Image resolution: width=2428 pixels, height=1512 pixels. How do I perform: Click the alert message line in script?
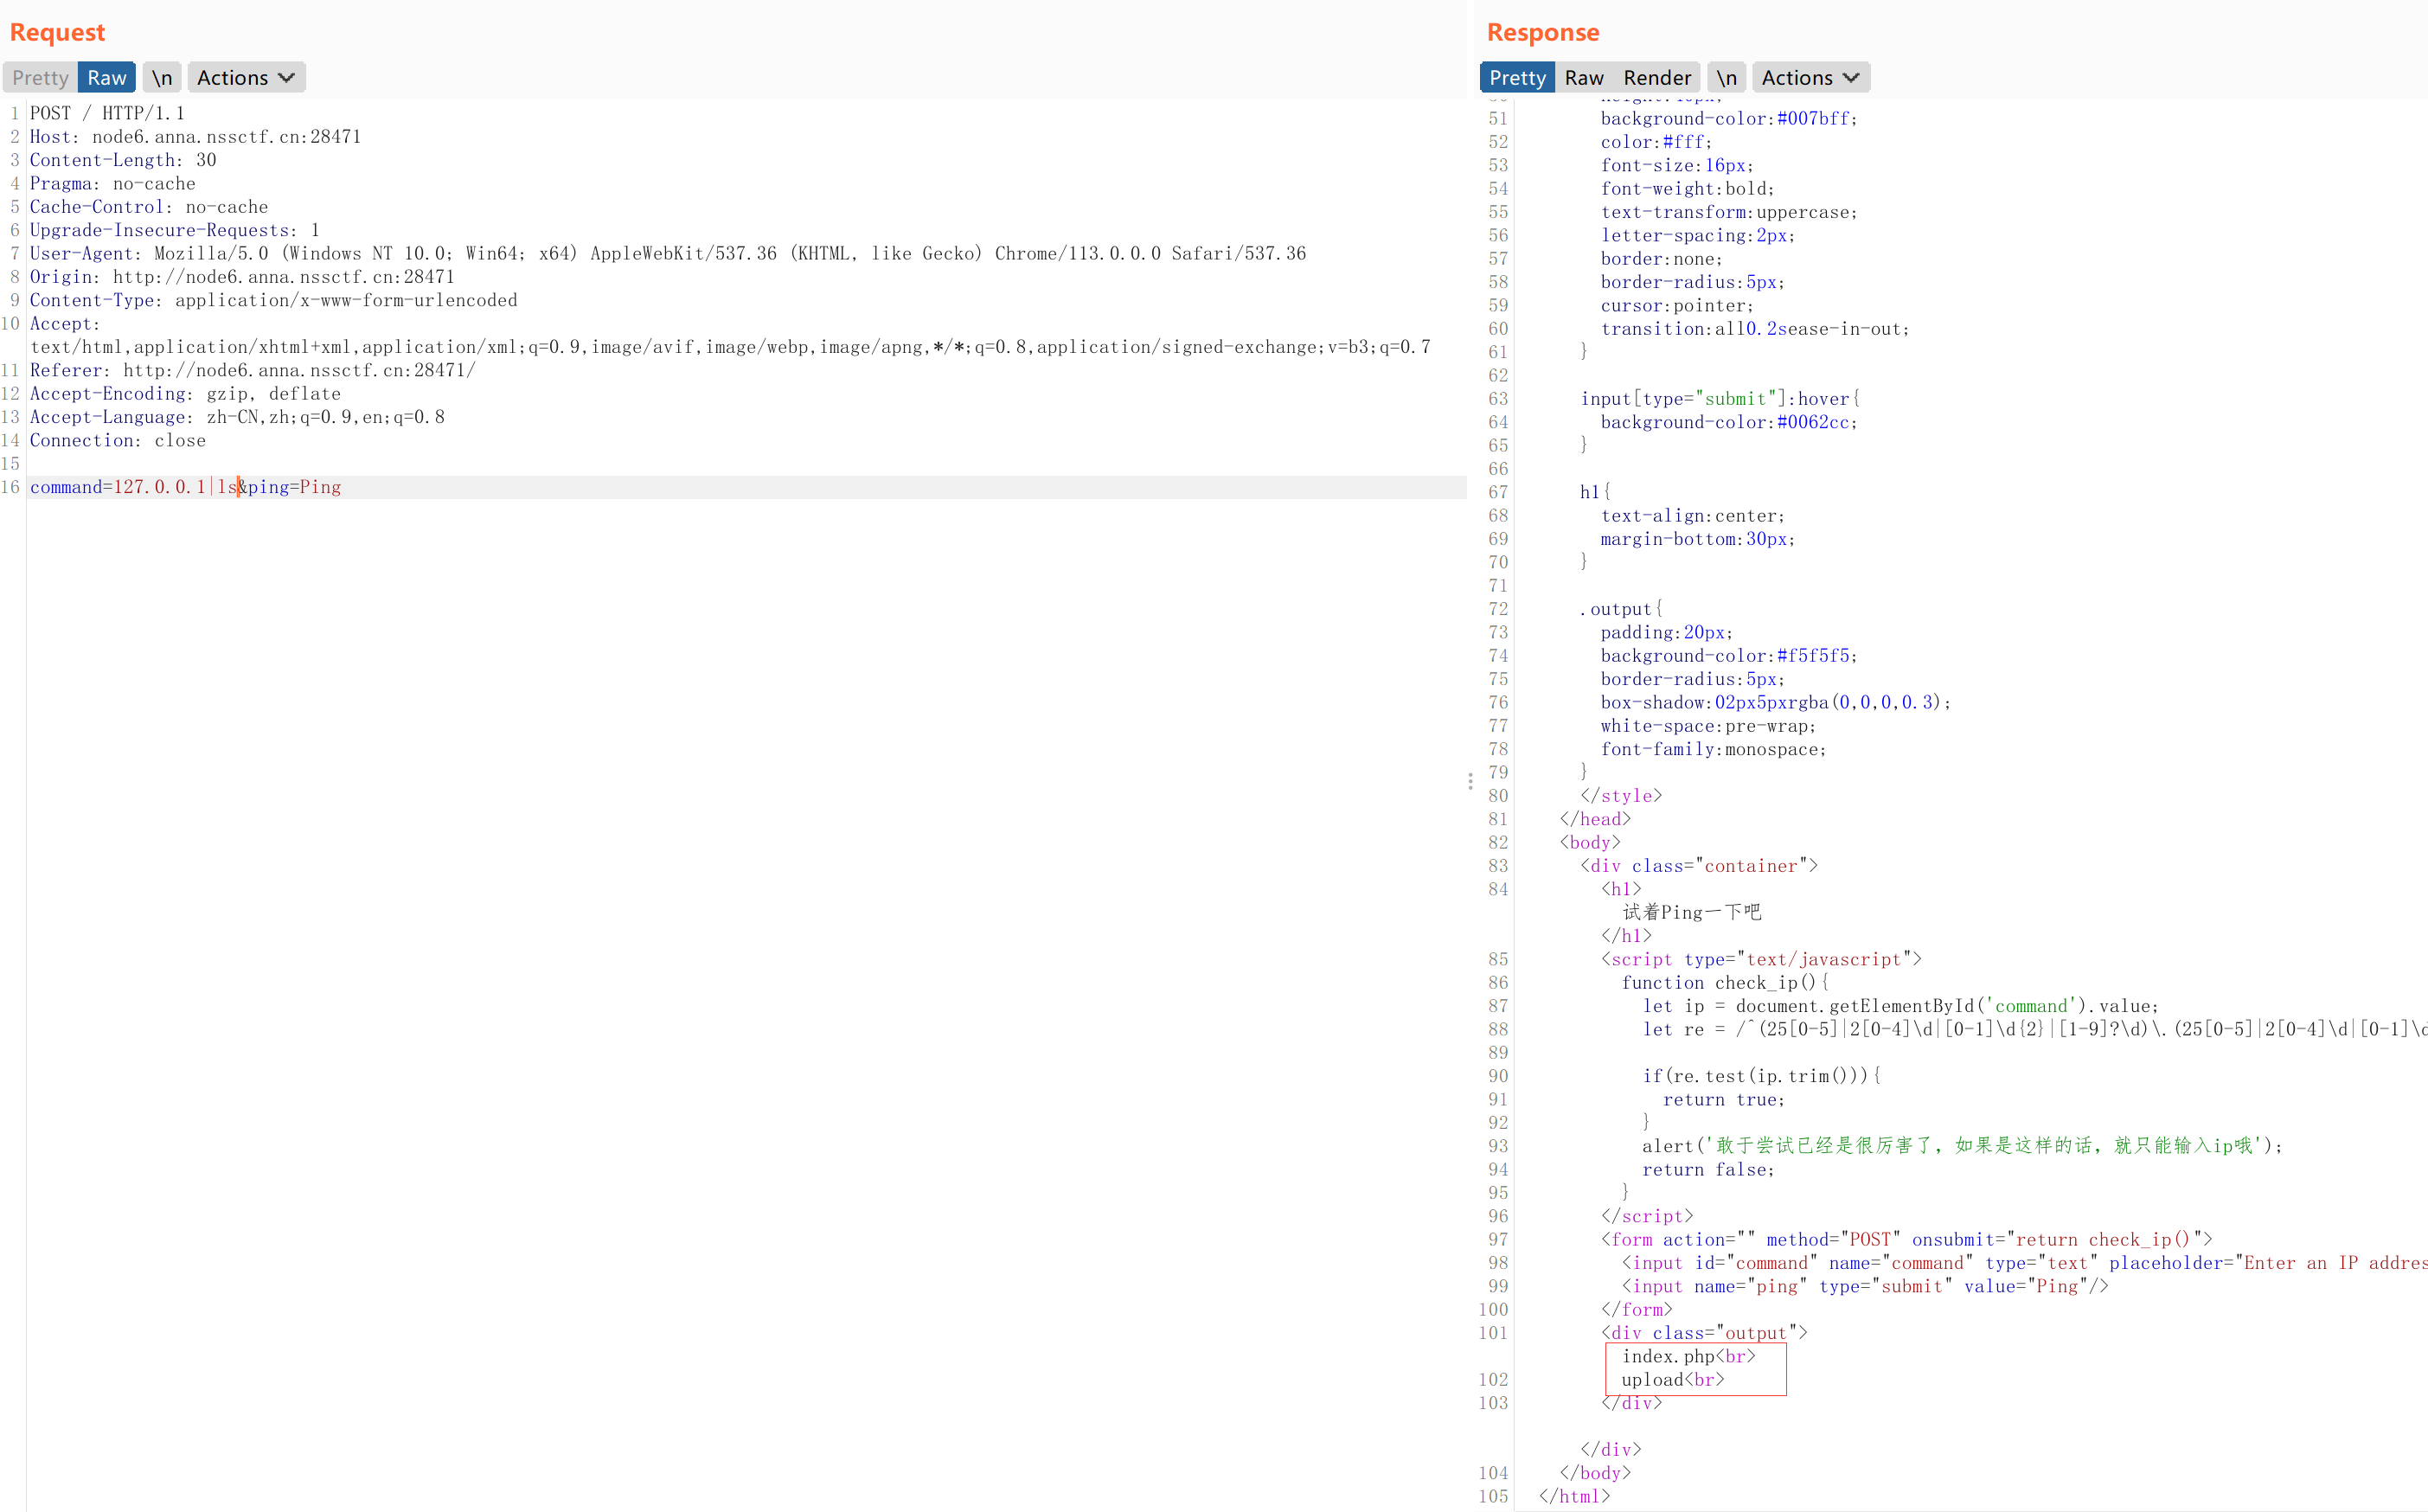pyautogui.click(x=1963, y=1146)
